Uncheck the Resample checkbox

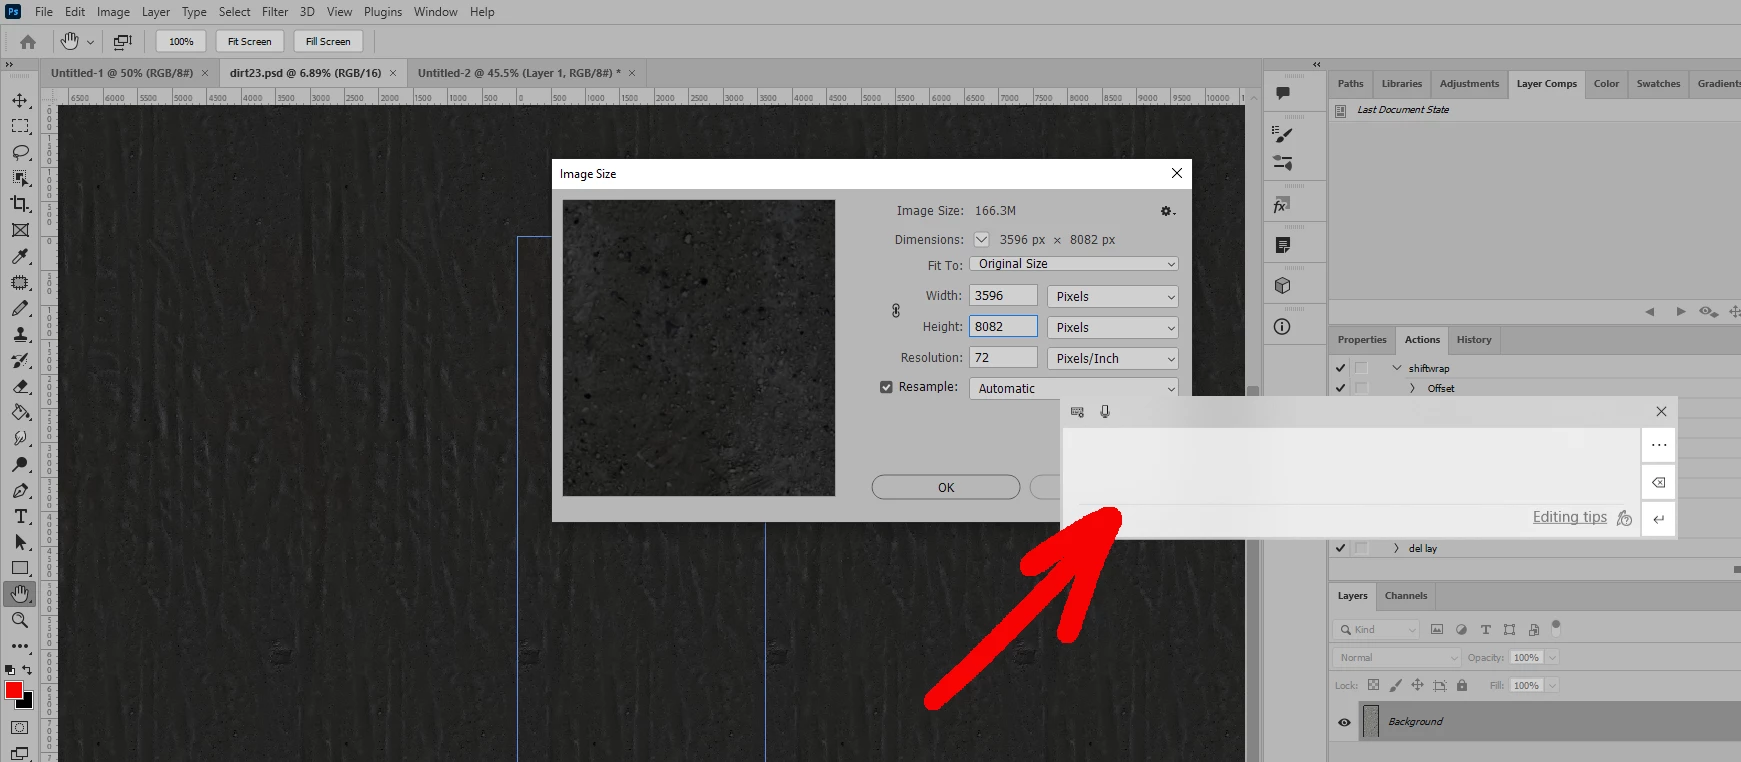886,387
